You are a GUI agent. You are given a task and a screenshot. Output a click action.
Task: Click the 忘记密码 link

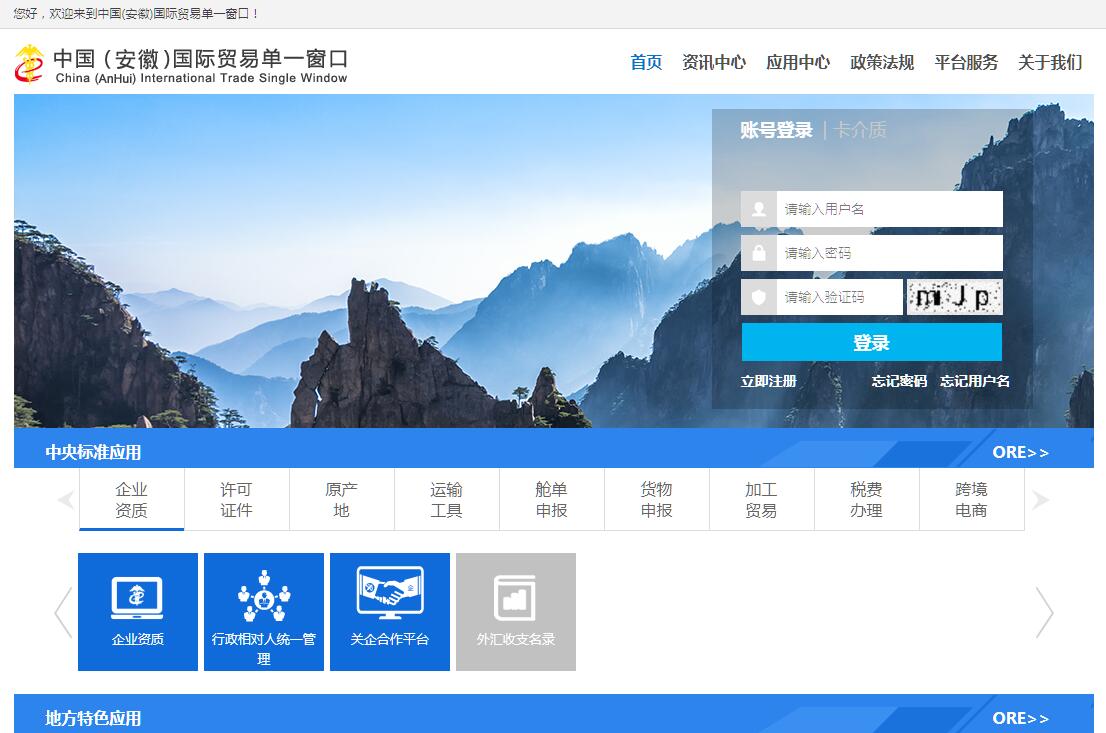898,381
